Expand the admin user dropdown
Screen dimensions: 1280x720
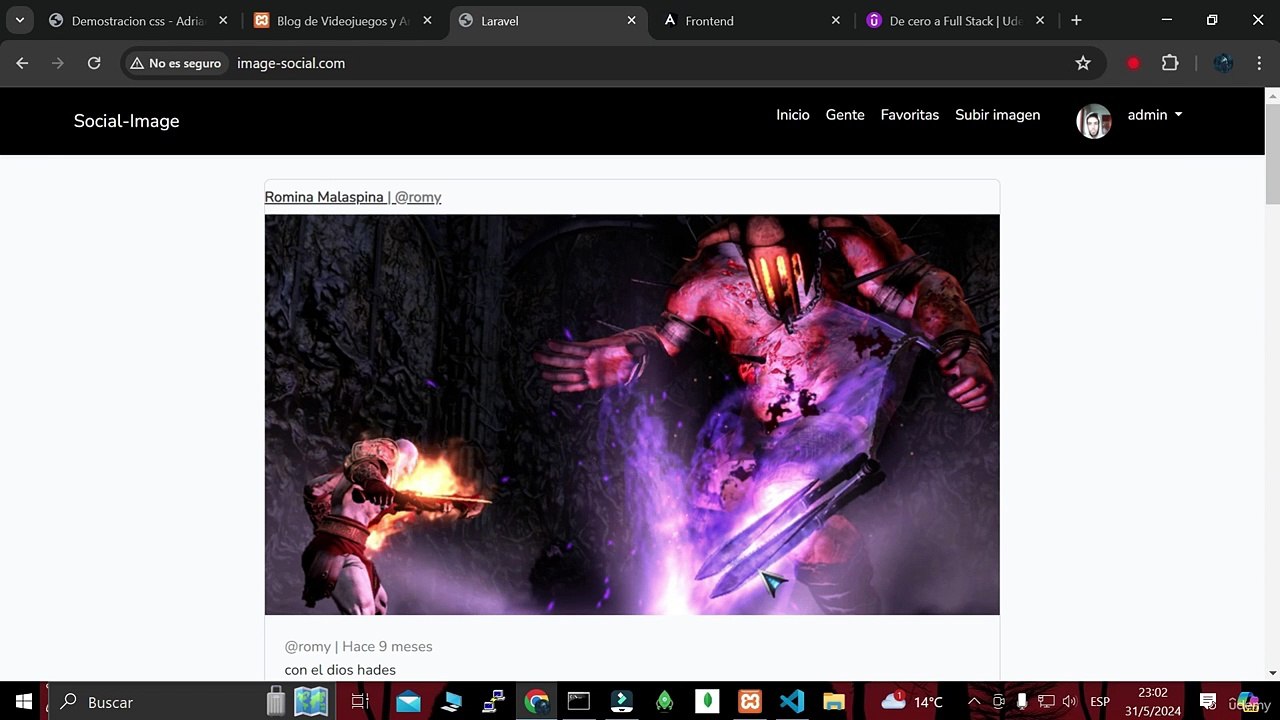[x=1155, y=115]
